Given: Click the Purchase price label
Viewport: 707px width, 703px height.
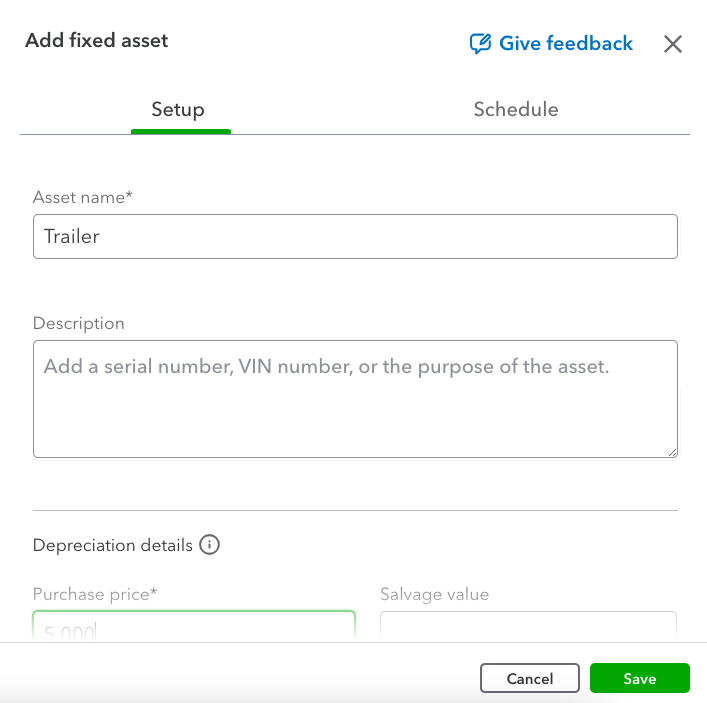Looking at the screenshot, I should (95, 595).
